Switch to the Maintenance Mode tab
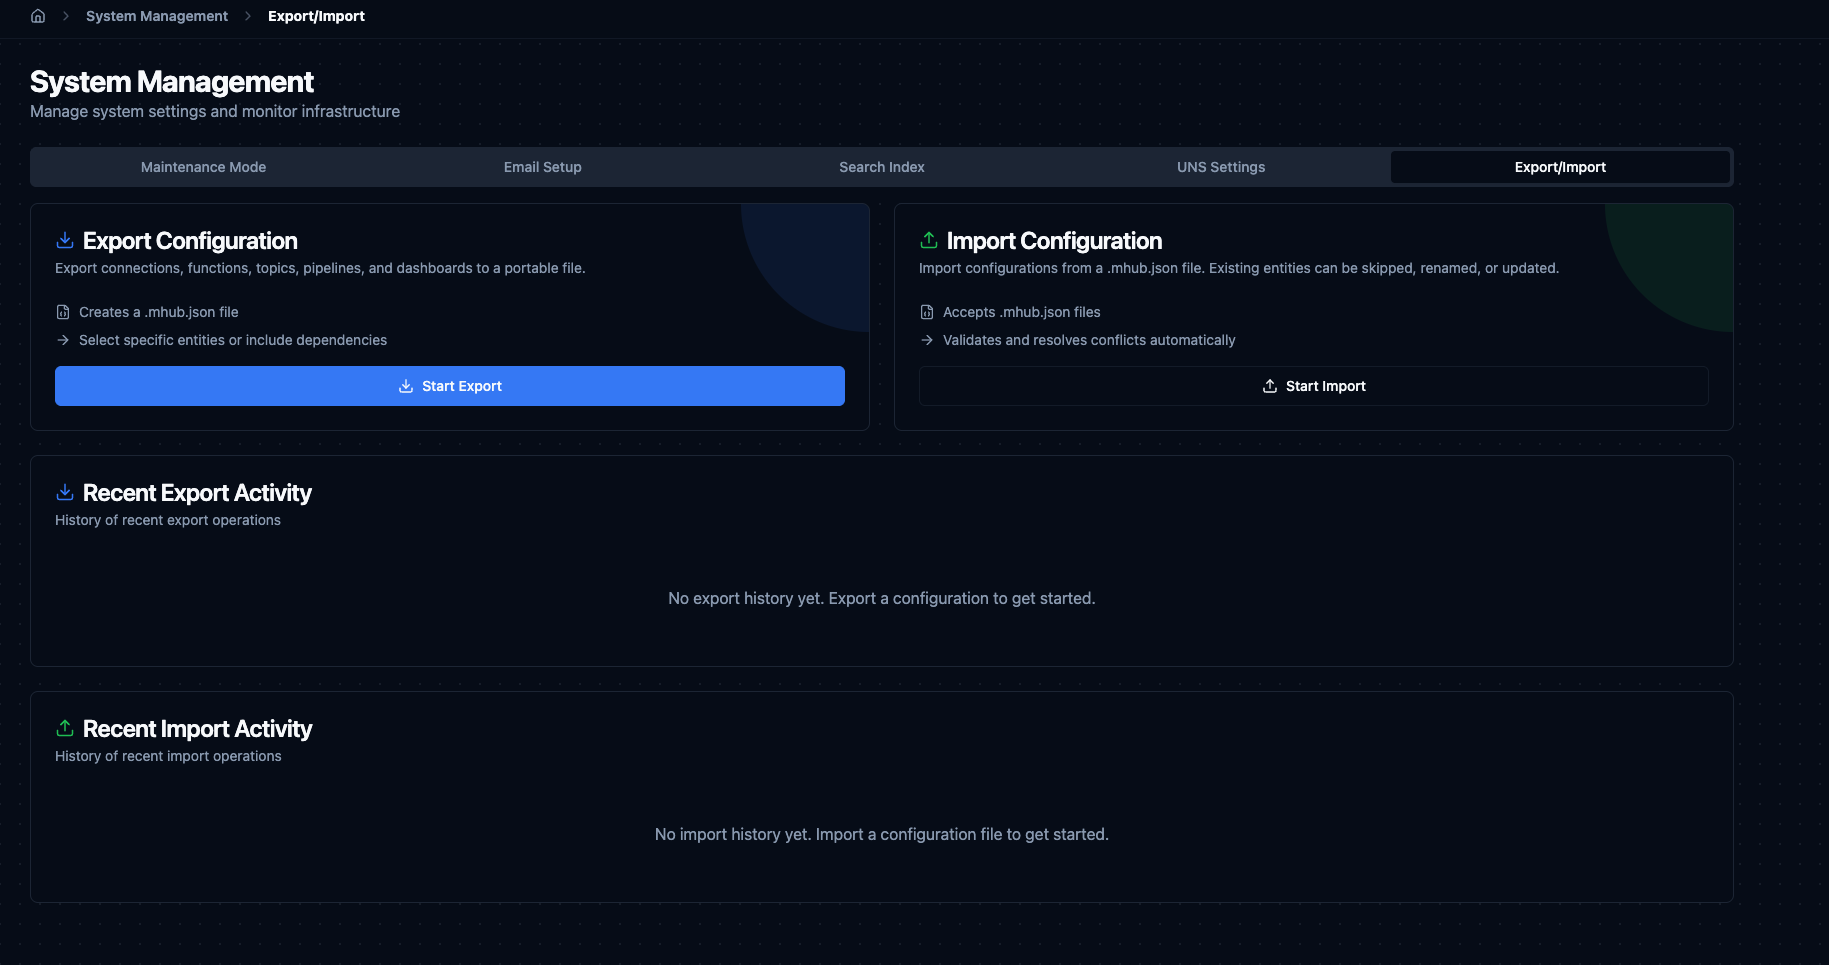Image resolution: width=1829 pixels, height=965 pixels. point(203,167)
